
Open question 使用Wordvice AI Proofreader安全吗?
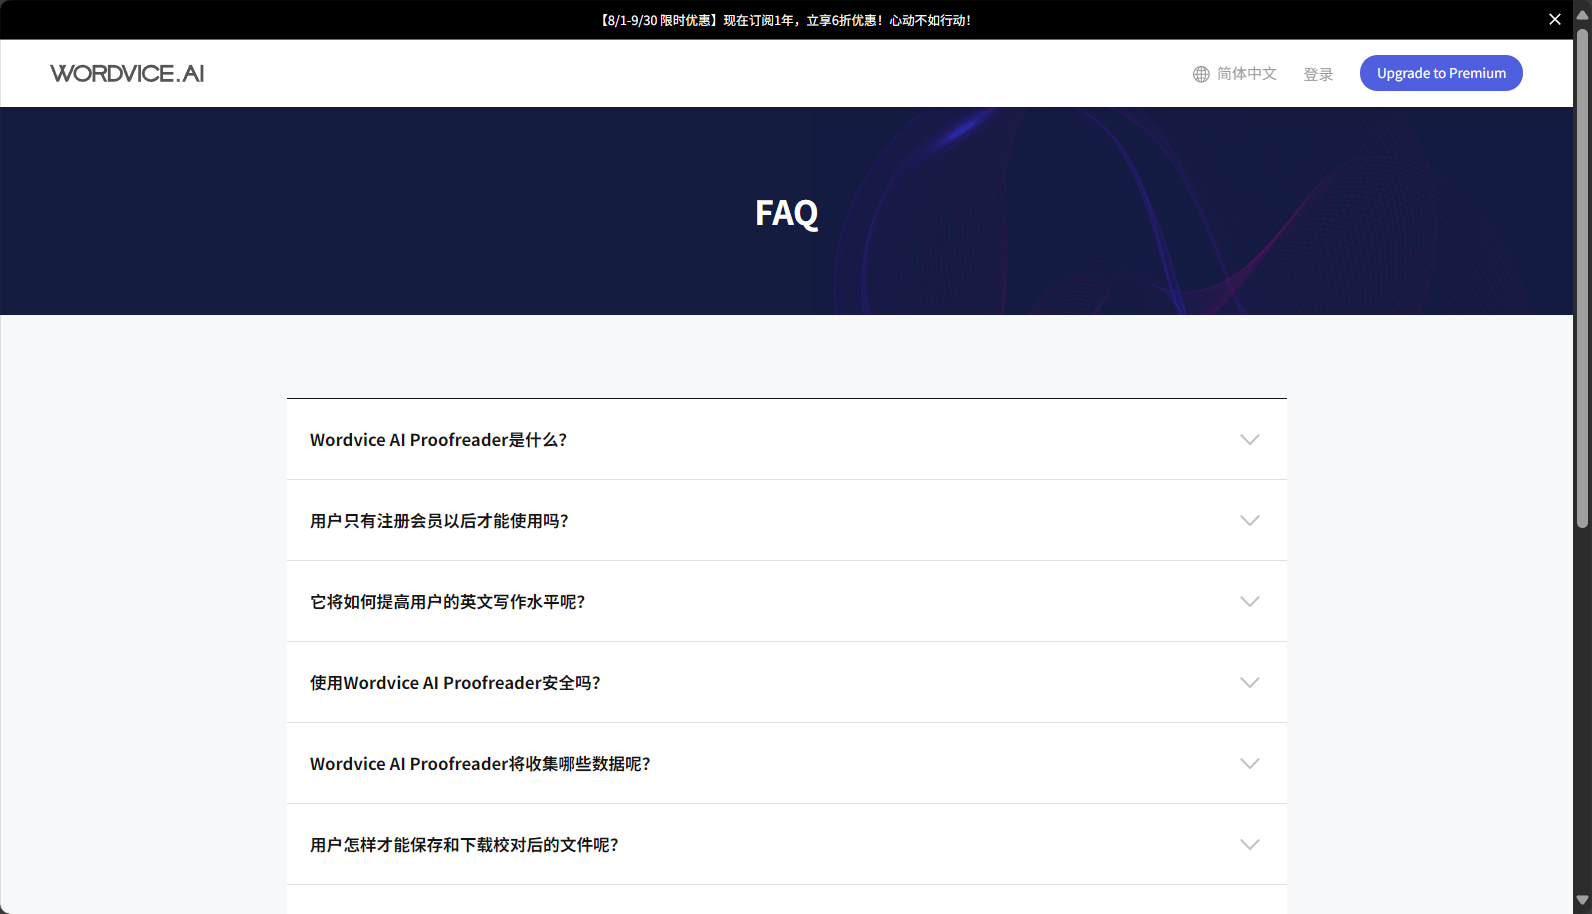(x=787, y=683)
